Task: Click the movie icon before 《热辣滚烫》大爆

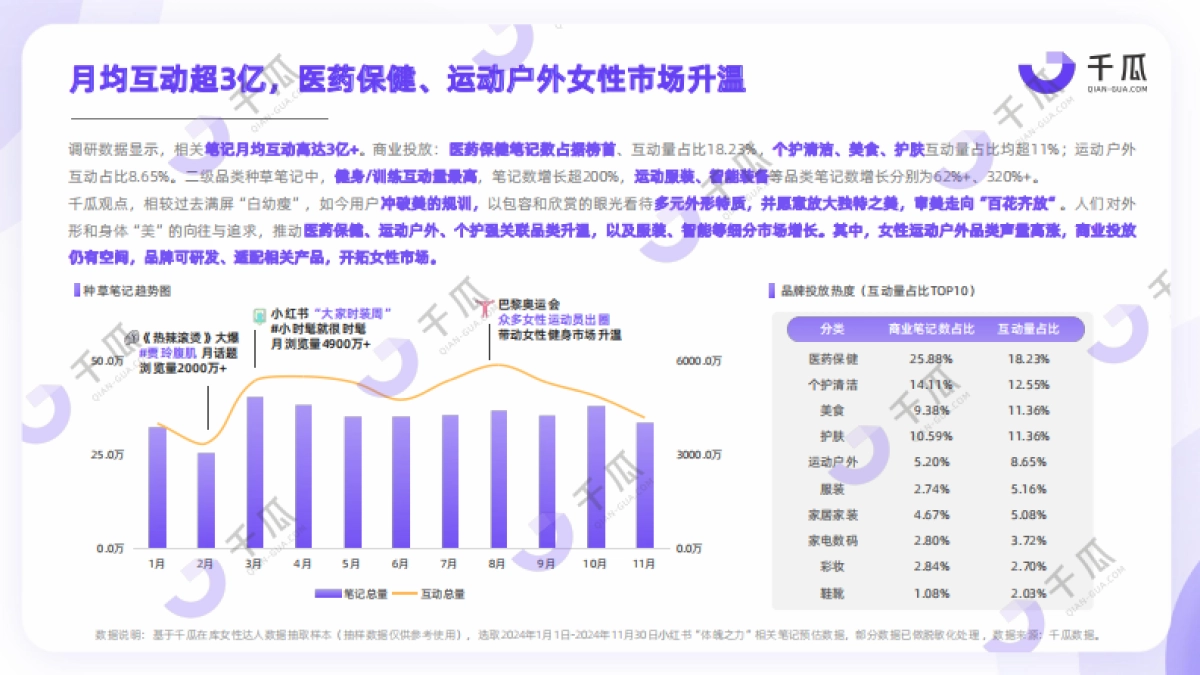Action: click(132, 338)
